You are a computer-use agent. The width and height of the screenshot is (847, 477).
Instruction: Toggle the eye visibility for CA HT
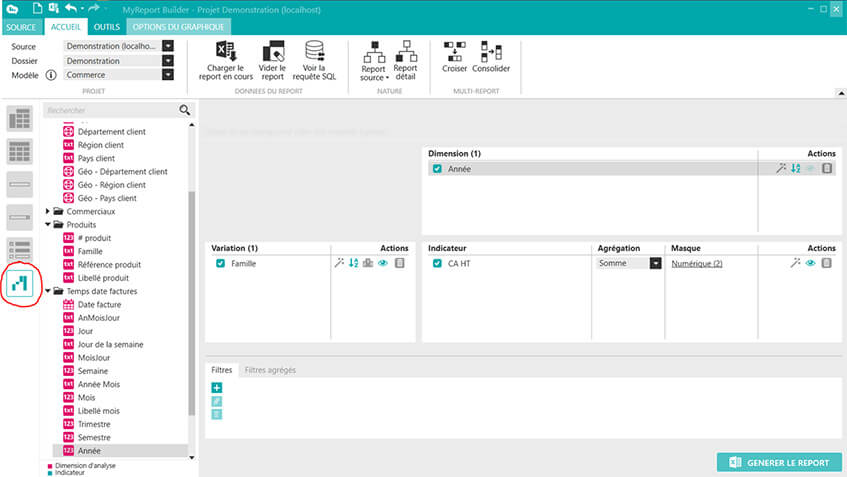810,263
